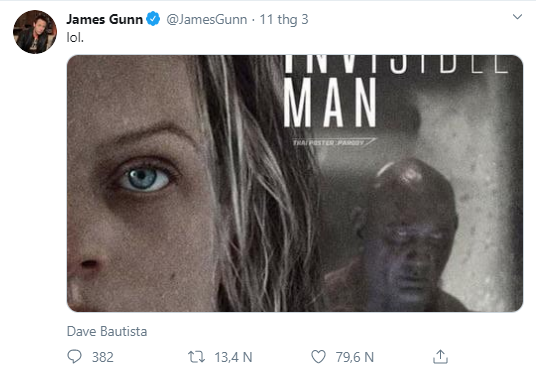Click the blue verified badge
Screen dimensions: 536x372
(x=153, y=19)
